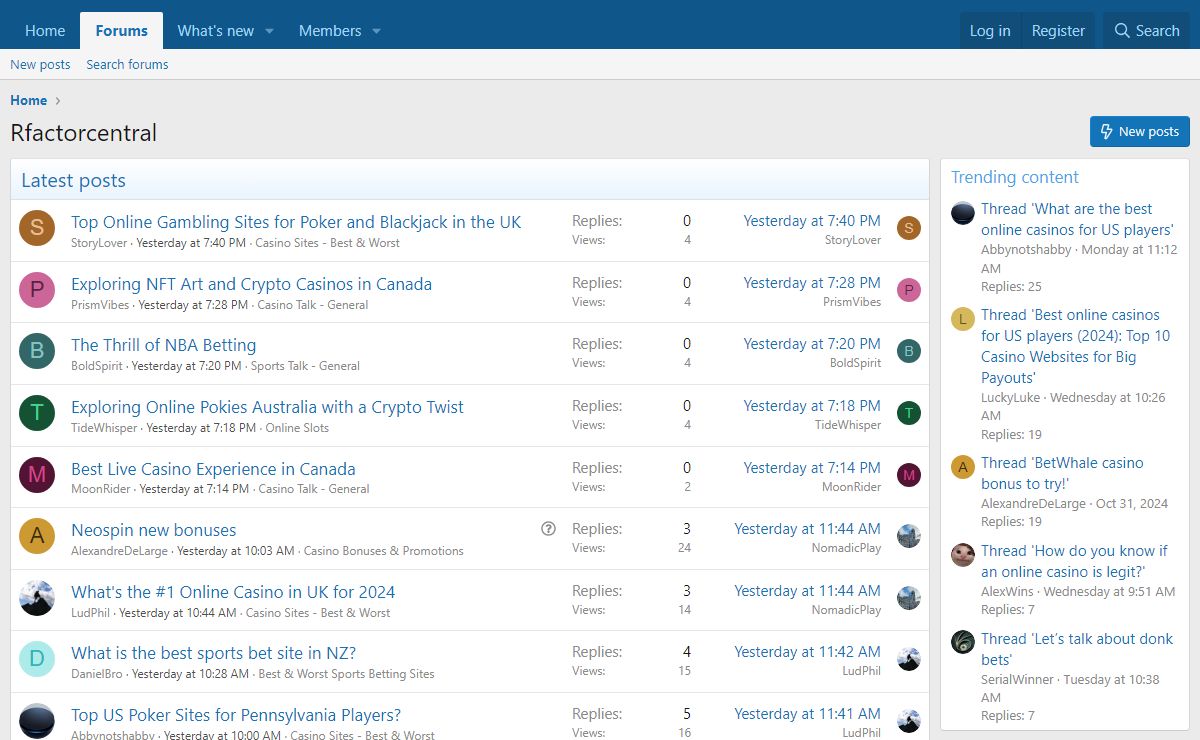Click the Log in button

click(x=990, y=31)
